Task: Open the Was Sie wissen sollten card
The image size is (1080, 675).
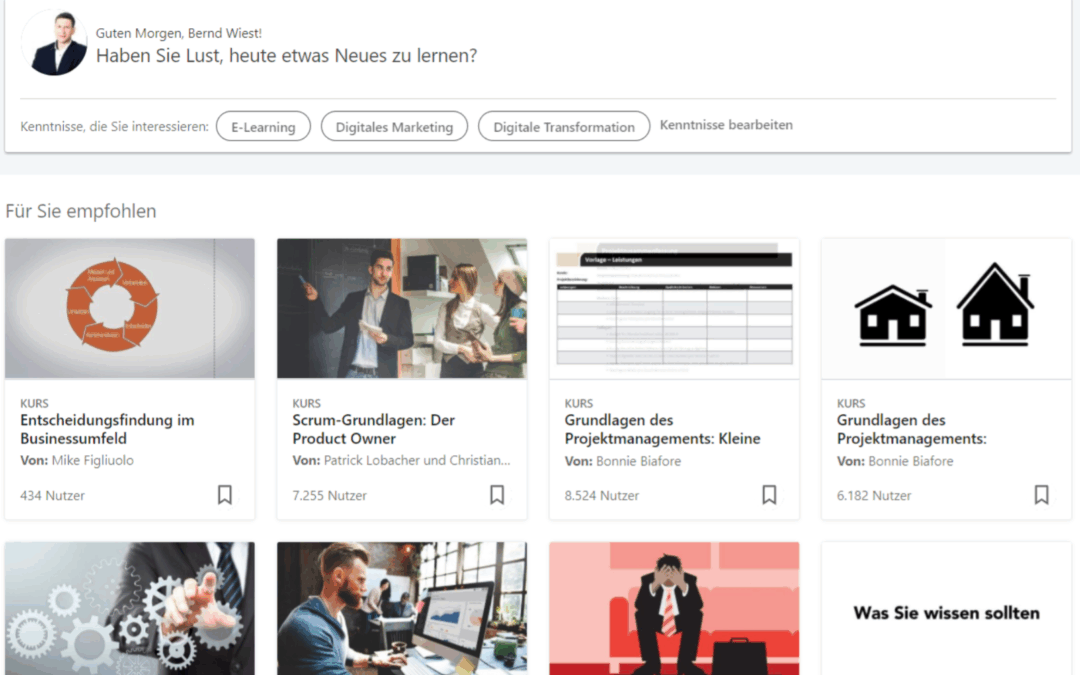Action: pos(946,611)
